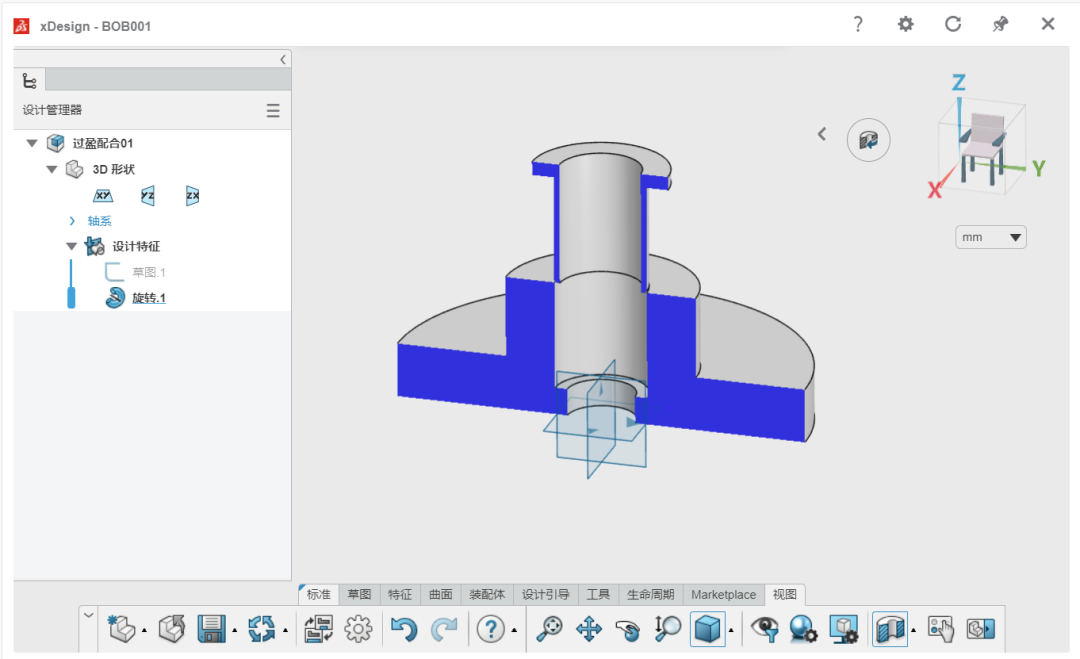Image resolution: width=1080 pixels, height=659 pixels.
Task: Toggle the section view icon
Action: coord(890,629)
